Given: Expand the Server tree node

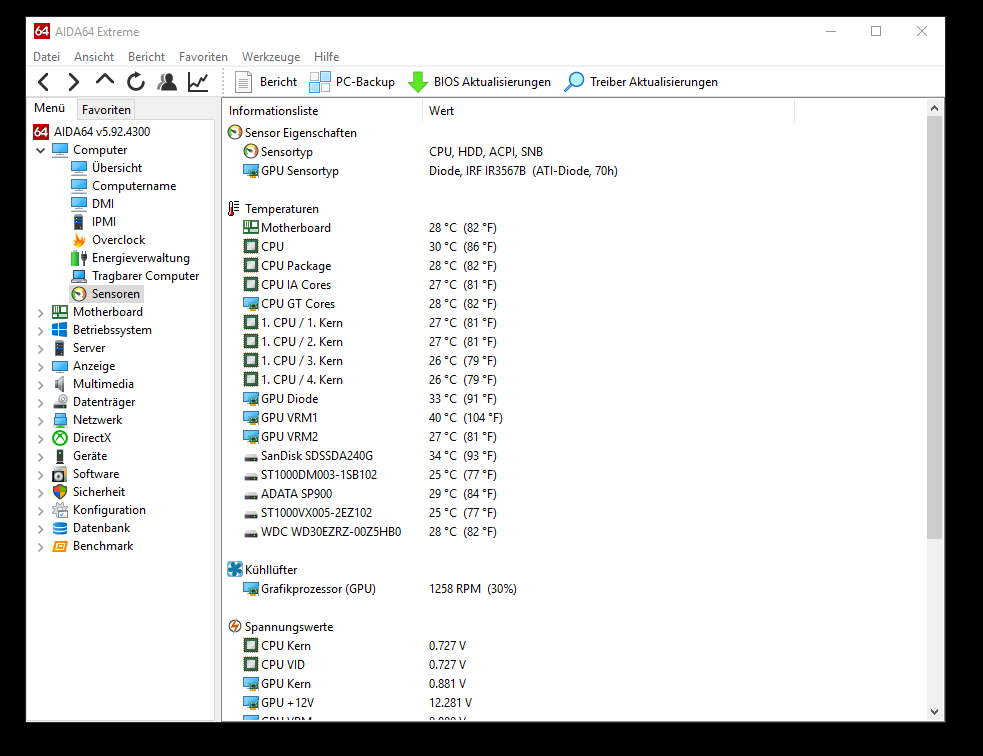Looking at the screenshot, I should tap(41, 349).
